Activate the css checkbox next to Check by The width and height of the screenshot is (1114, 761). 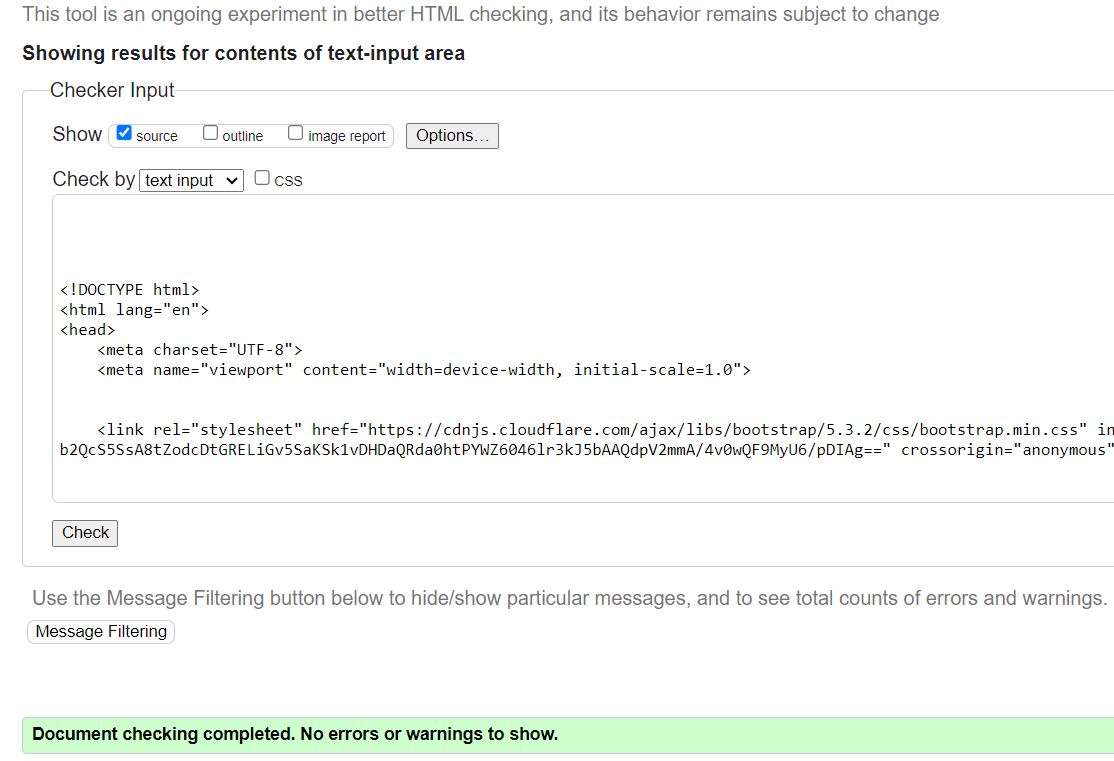261,177
